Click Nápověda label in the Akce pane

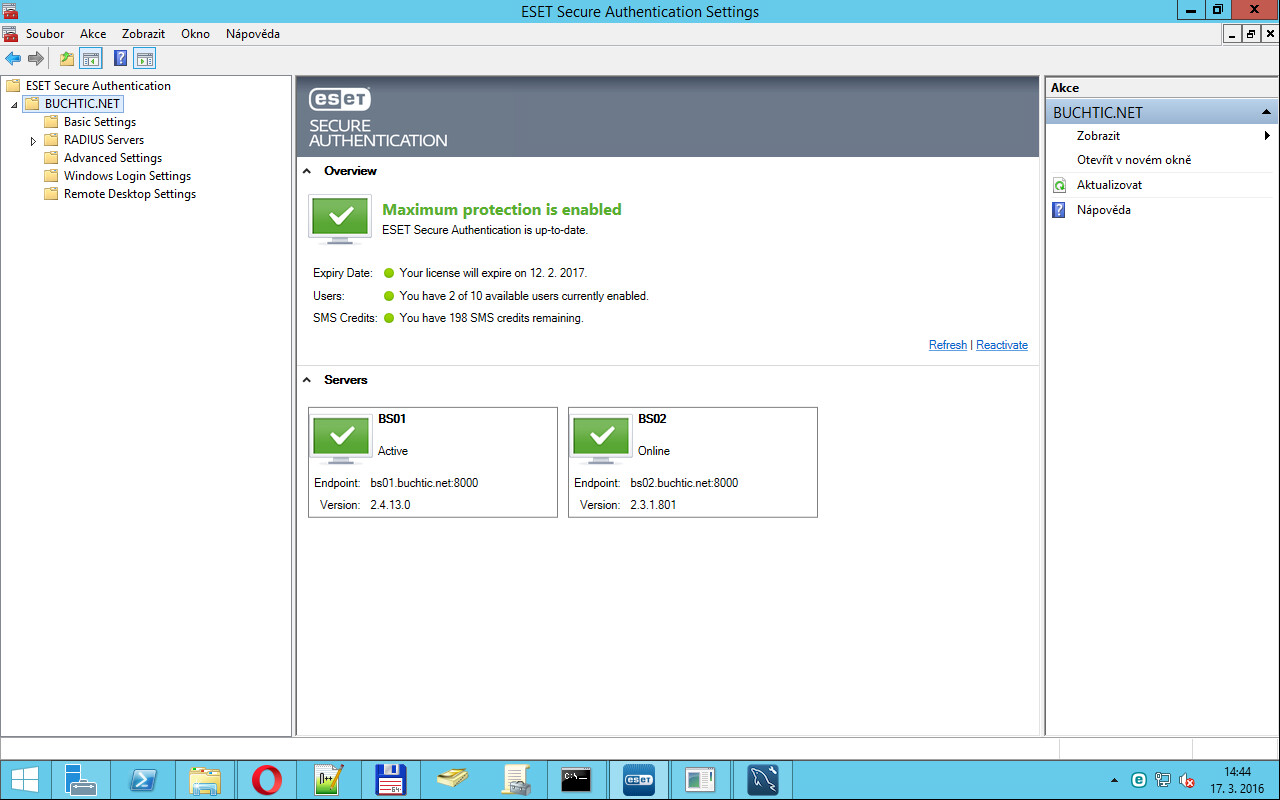pos(1104,210)
